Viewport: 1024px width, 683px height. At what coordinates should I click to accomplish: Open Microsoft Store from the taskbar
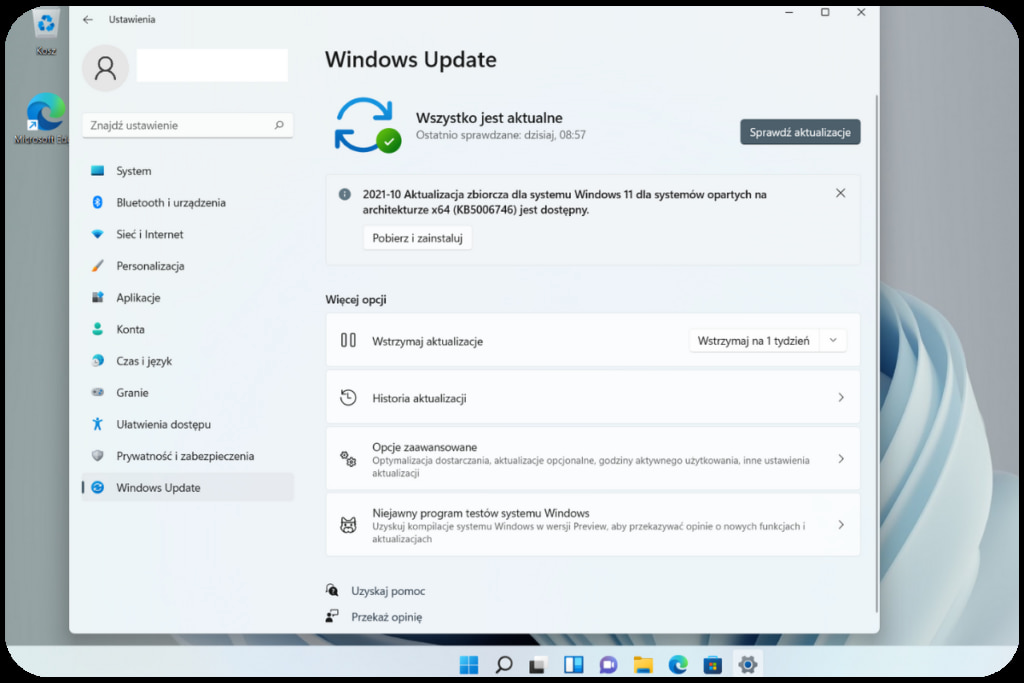[x=712, y=665]
